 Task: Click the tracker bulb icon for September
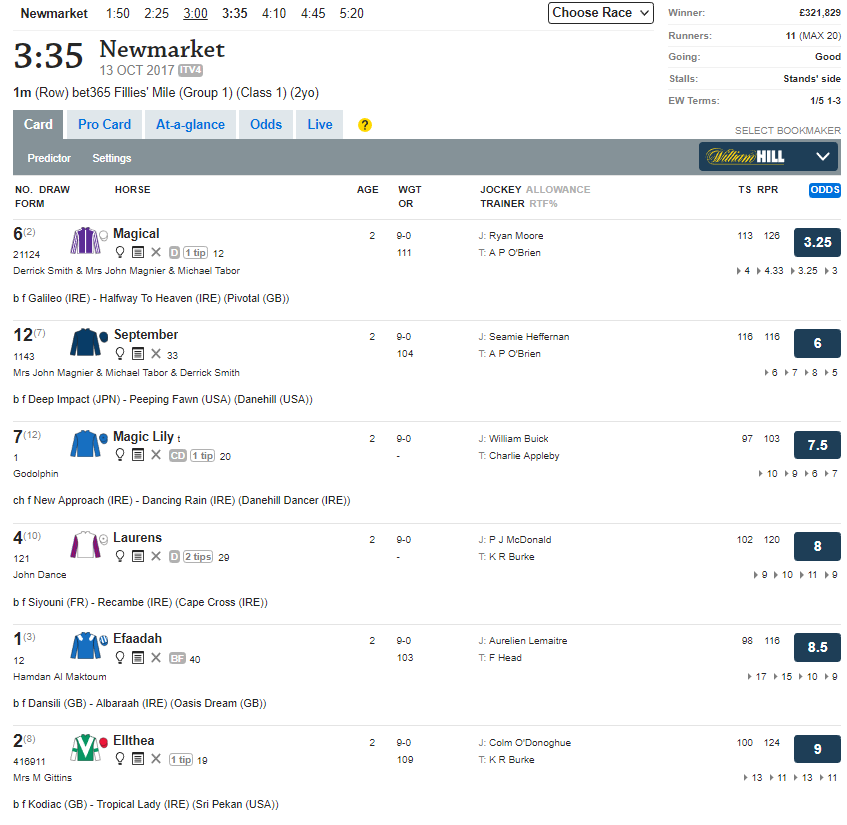click(x=120, y=354)
